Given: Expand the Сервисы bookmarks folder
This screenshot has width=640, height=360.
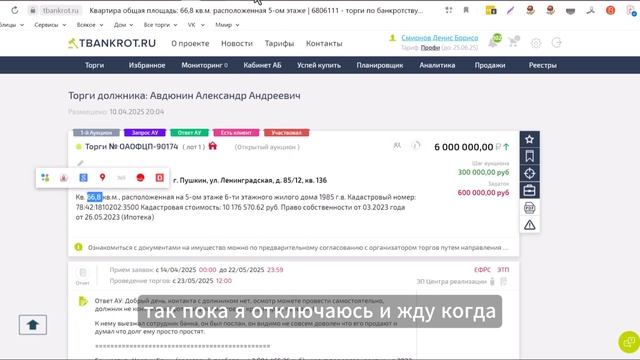Looking at the screenshot, I should [50, 25].
